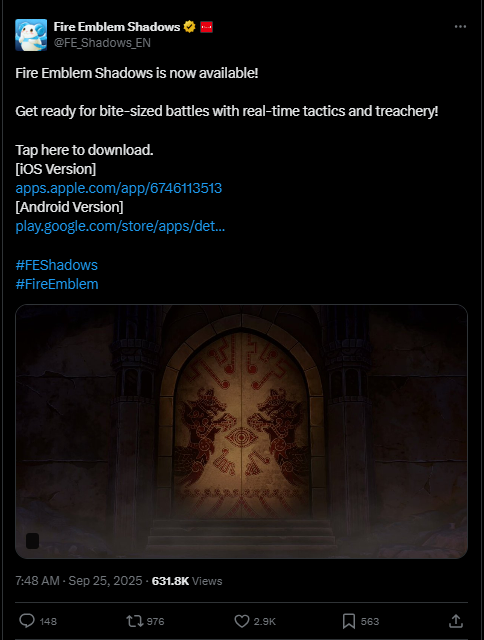Image resolution: width=484 pixels, height=640 pixels.
Task: Open the share upload icon
Action: click(455, 621)
